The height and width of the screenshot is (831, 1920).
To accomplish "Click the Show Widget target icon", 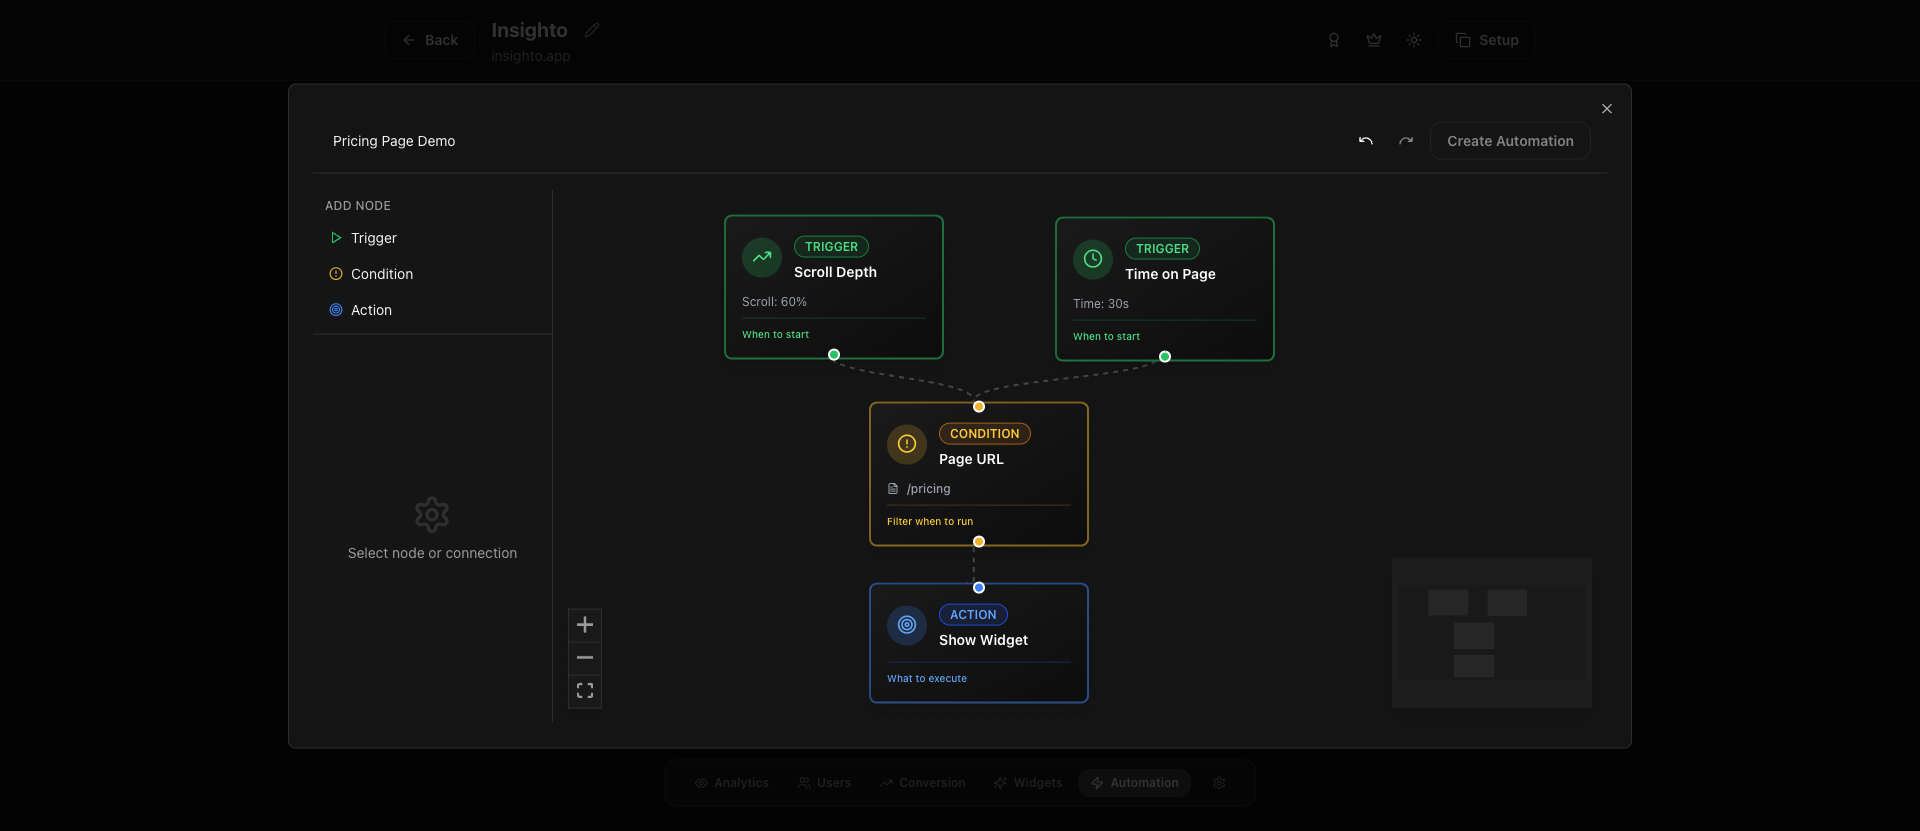I will click(x=907, y=625).
